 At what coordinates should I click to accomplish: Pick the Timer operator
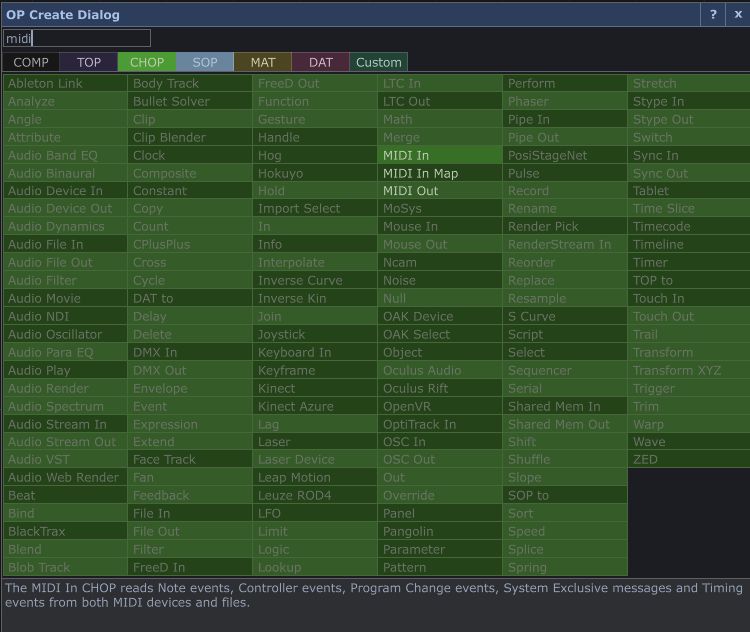pyautogui.click(x=689, y=262)
